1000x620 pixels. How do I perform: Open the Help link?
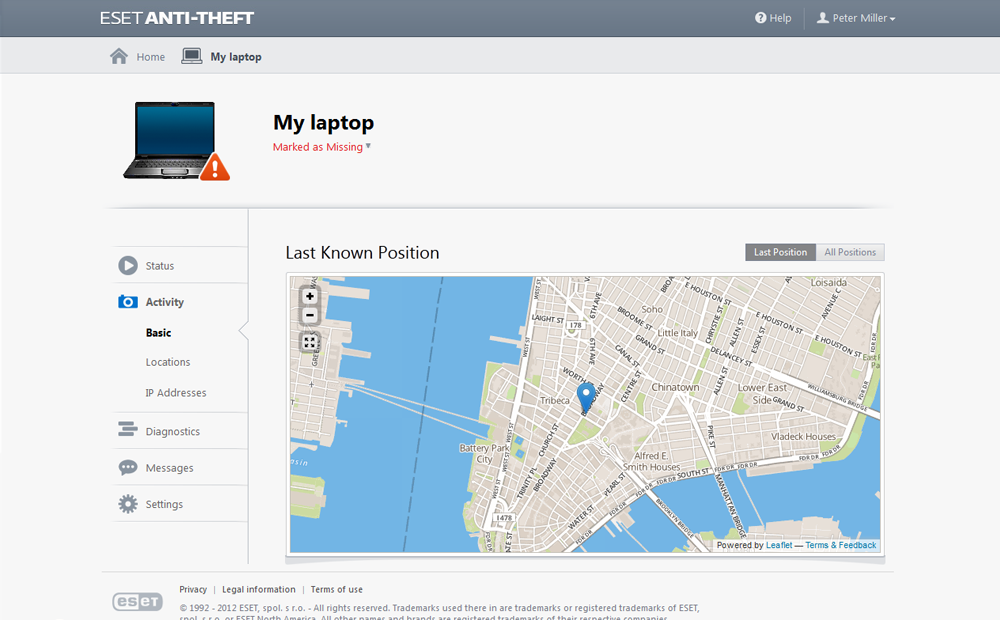tap(780, 18)
